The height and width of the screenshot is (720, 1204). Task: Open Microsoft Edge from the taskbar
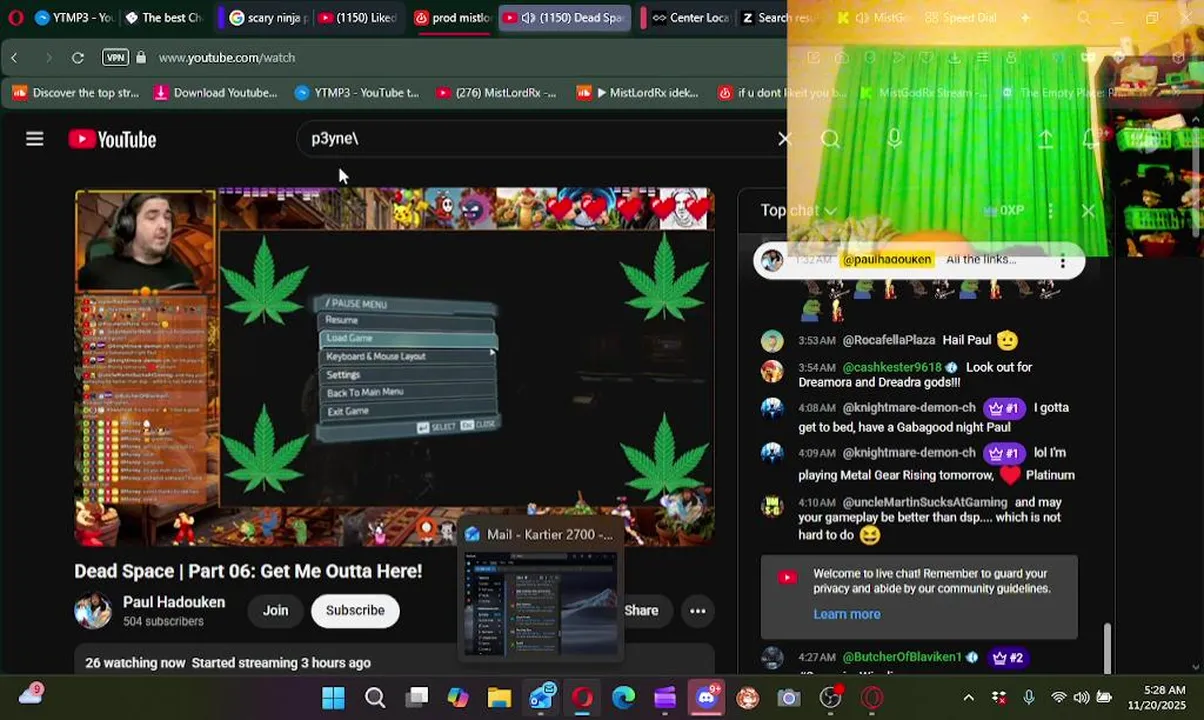[x=623, y=697]
